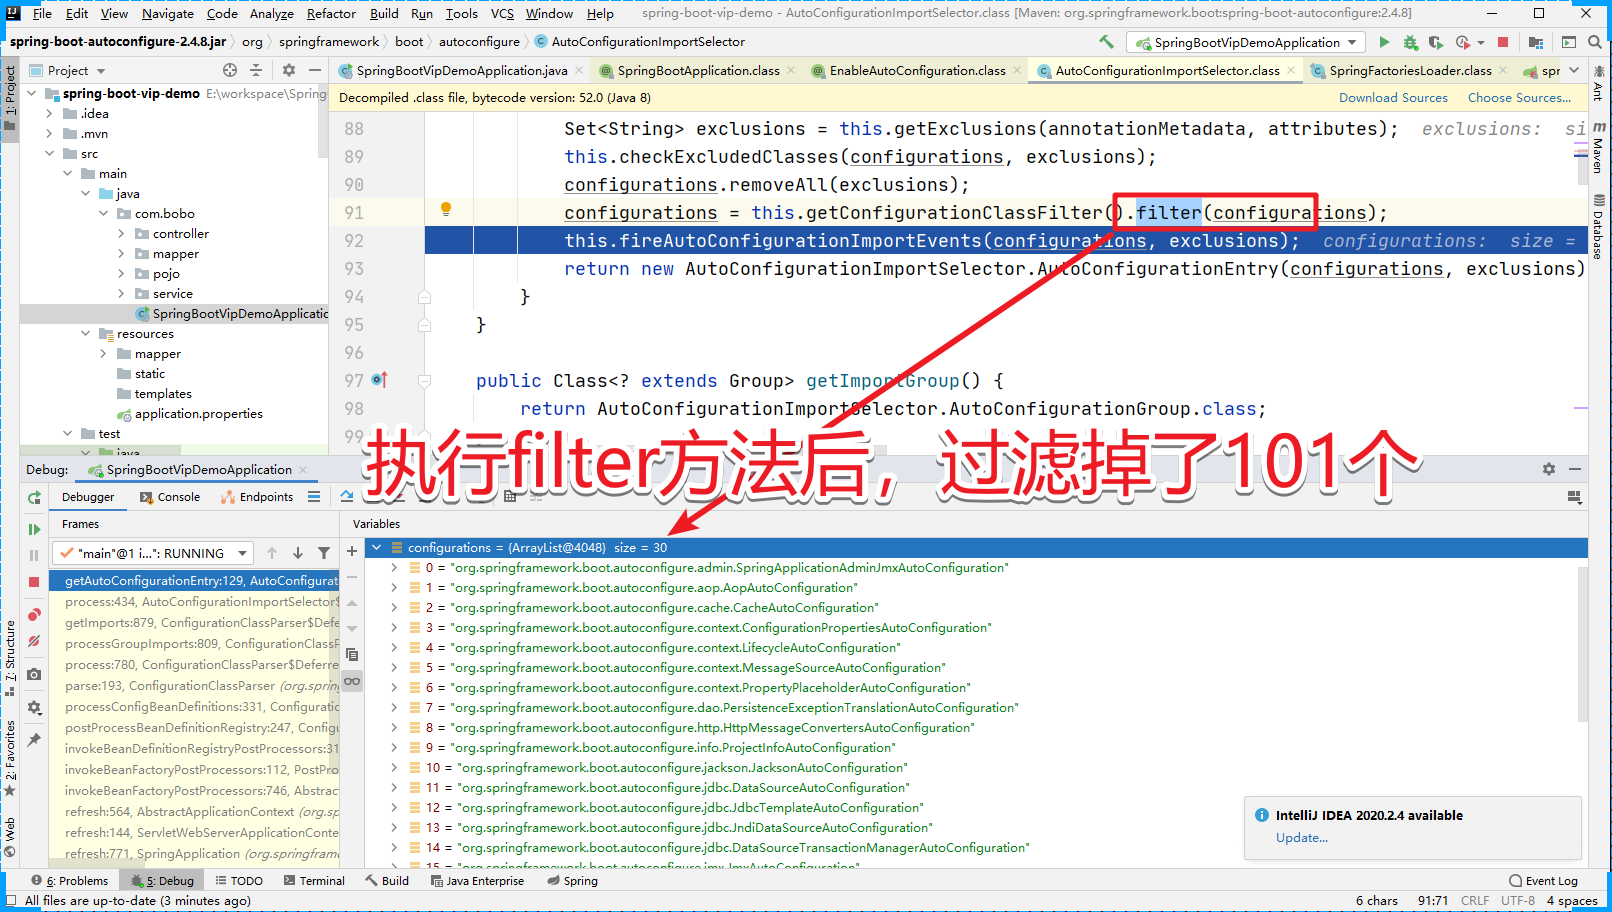This screenshot has width=1612, height=912.
Task: Open the Navigate menu
Action: (168, 14)
